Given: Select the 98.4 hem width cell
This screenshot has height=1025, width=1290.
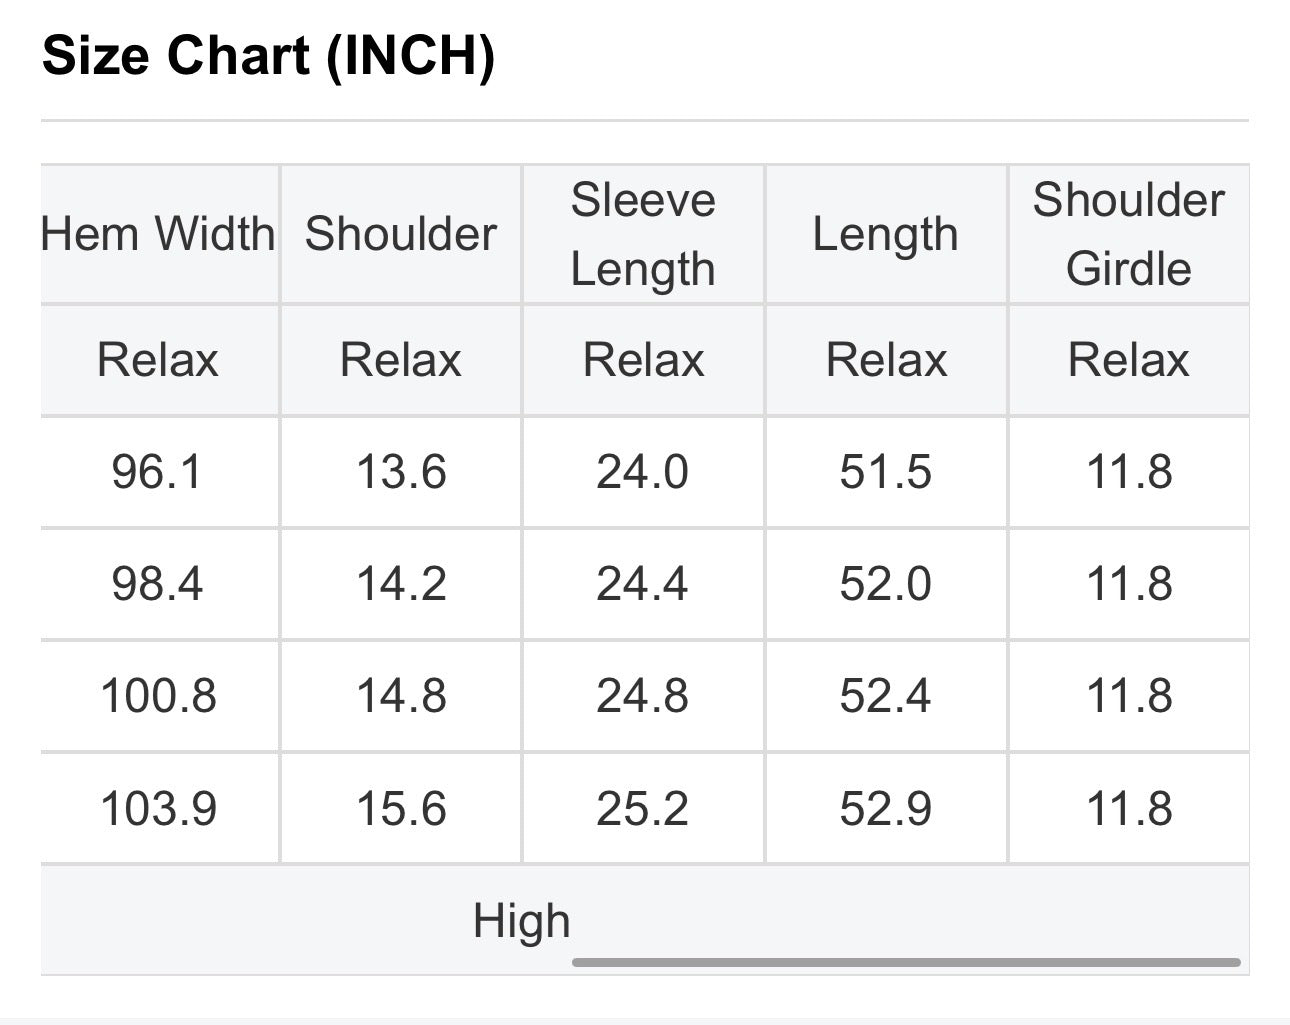Looking at the screenshot, I should [158, 583].
